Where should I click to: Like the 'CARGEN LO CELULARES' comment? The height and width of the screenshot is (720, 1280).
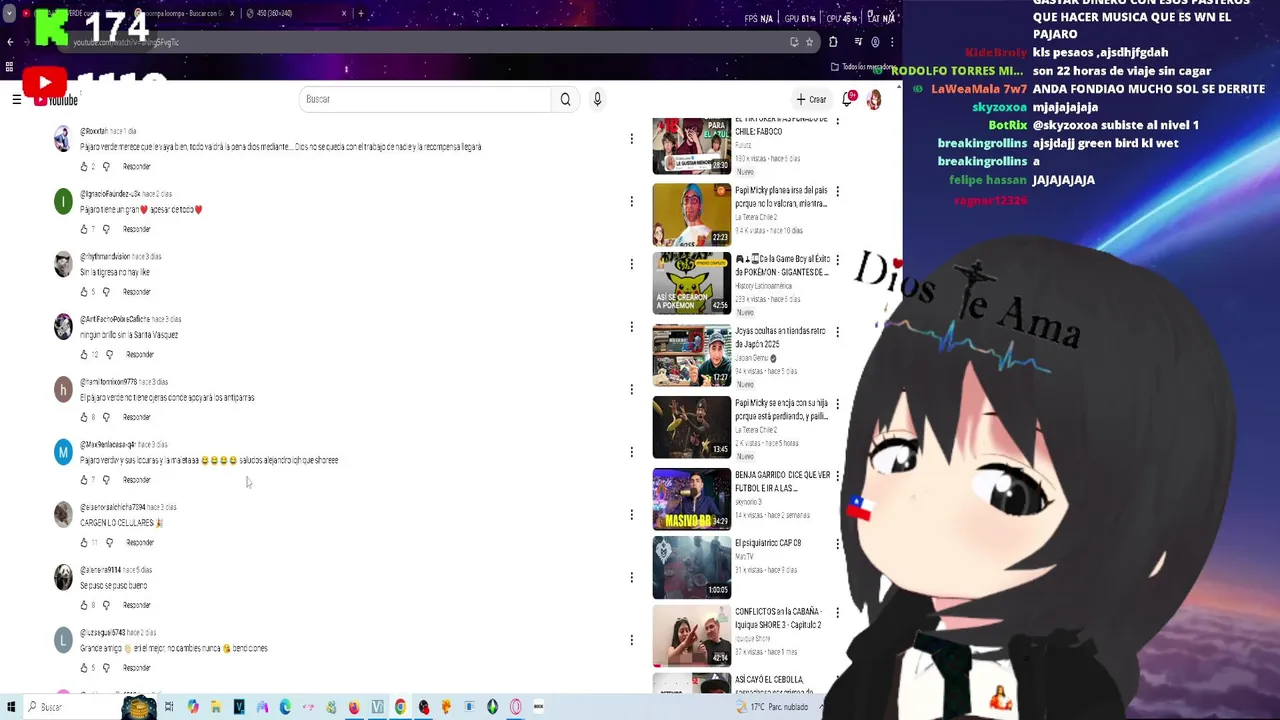[x=84, y=542]
